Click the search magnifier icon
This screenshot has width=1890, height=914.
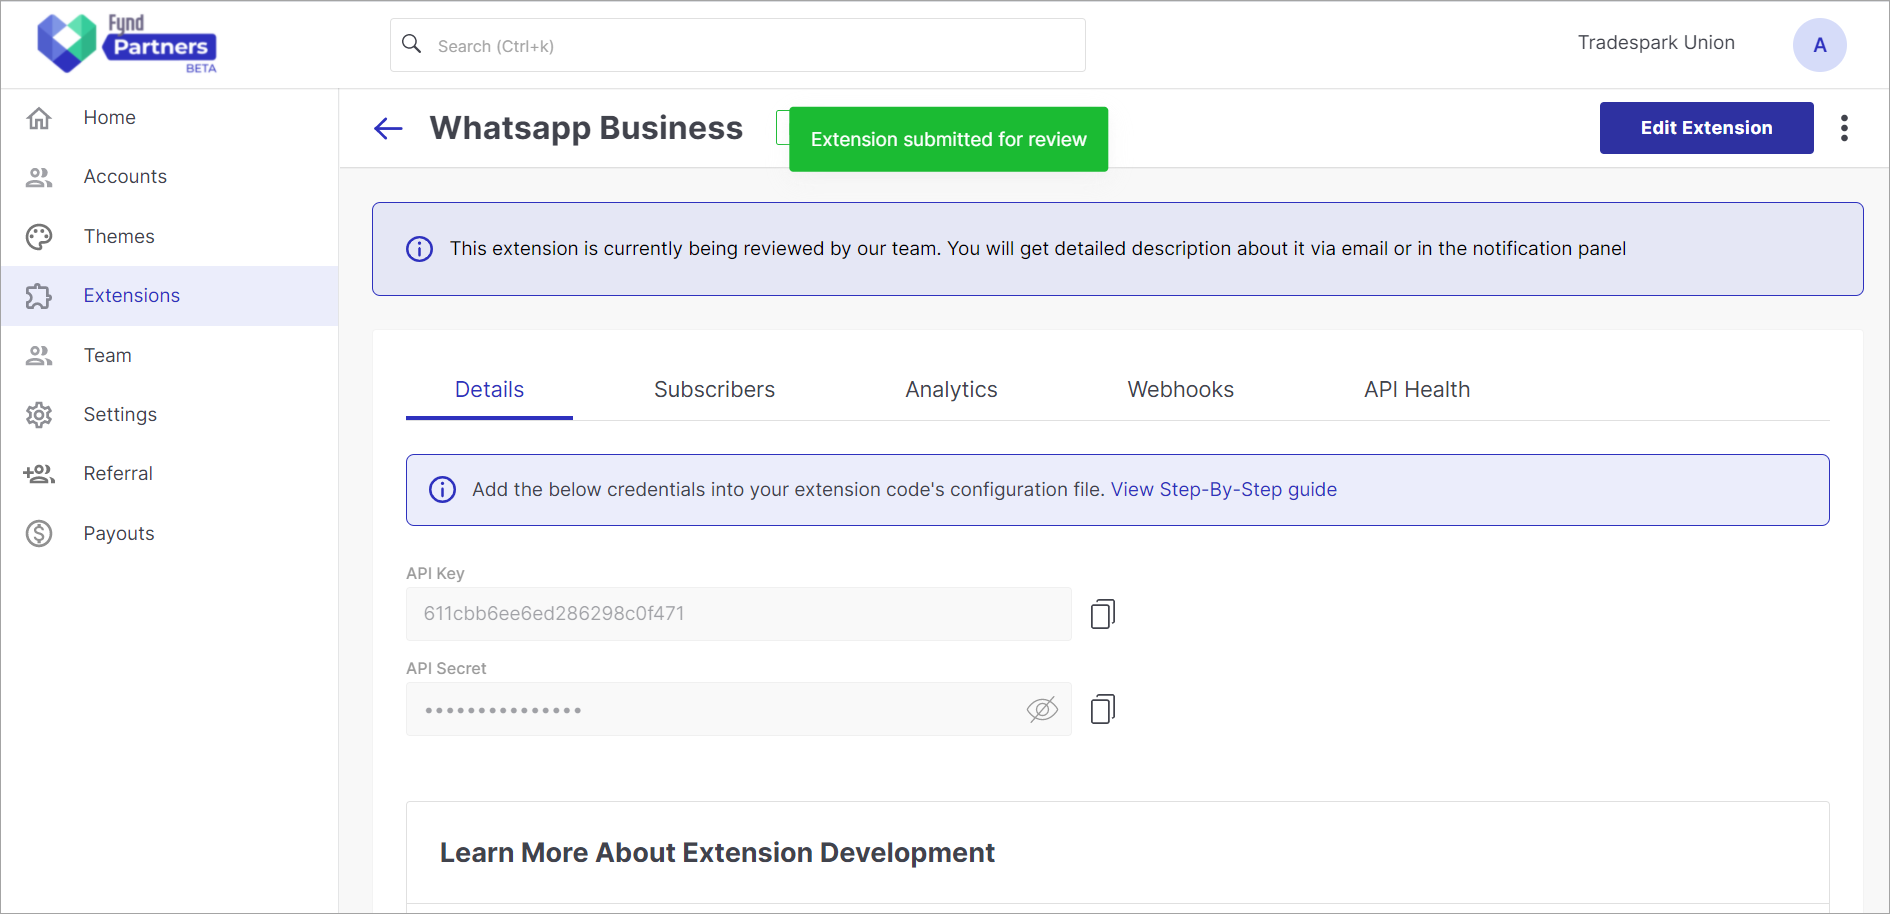[411, 44]
